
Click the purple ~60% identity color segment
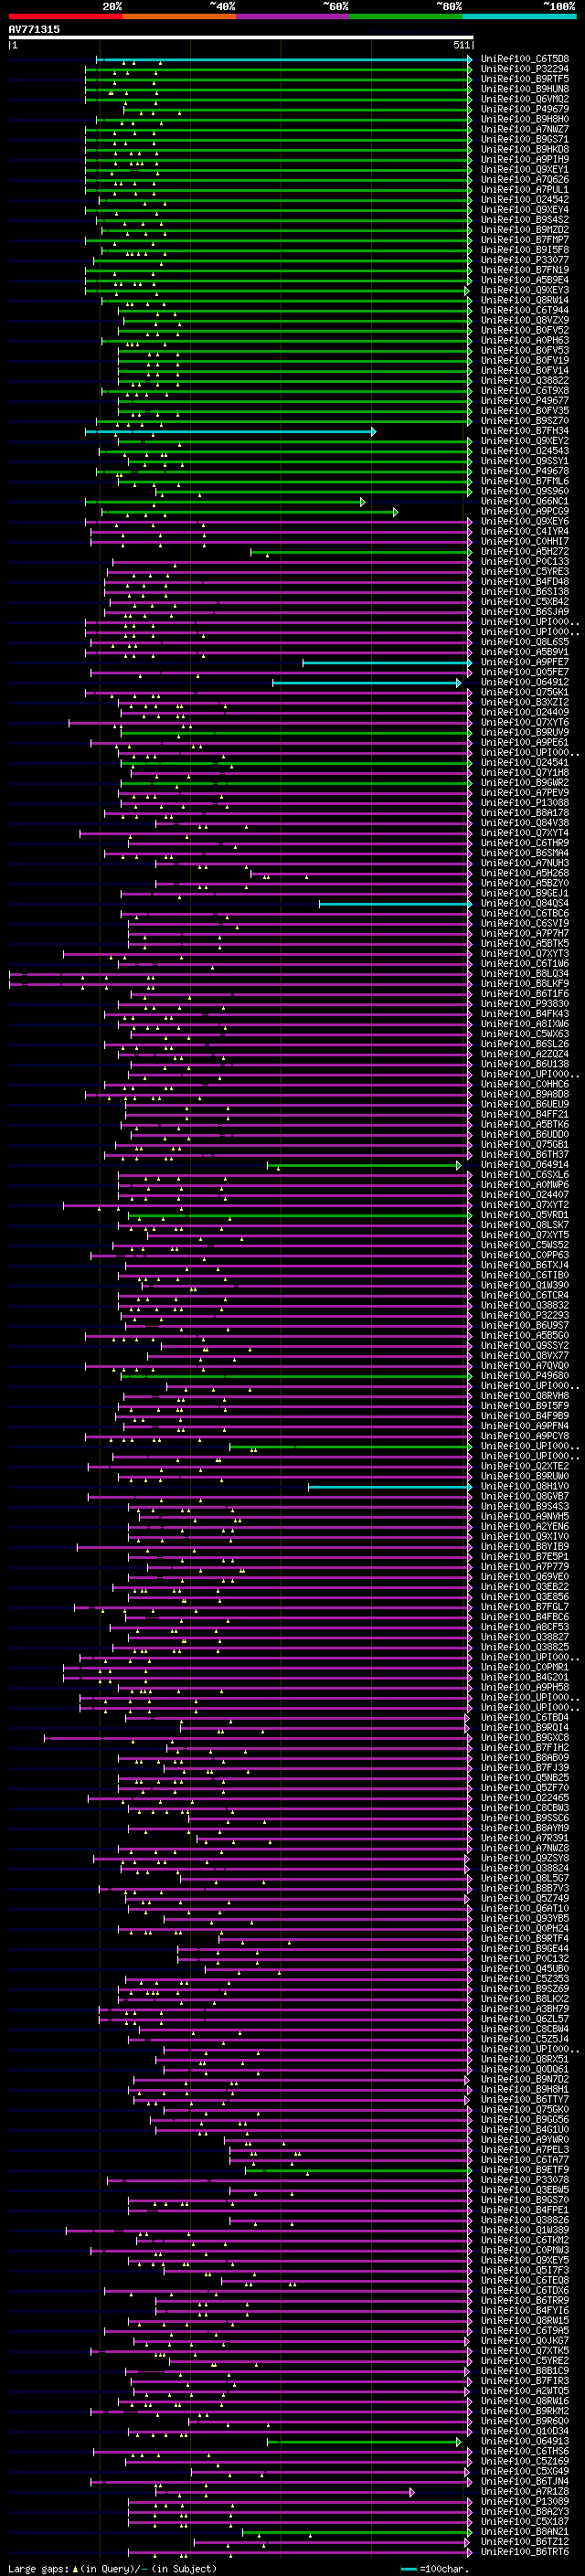tap(293, 16)
